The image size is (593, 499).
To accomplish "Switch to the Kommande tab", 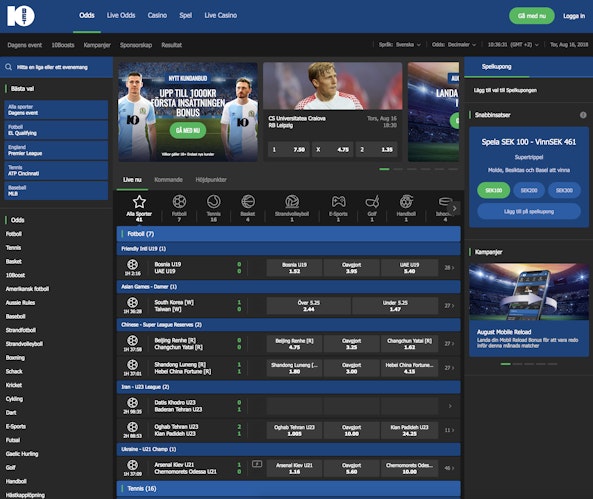I will click(168, 180).
